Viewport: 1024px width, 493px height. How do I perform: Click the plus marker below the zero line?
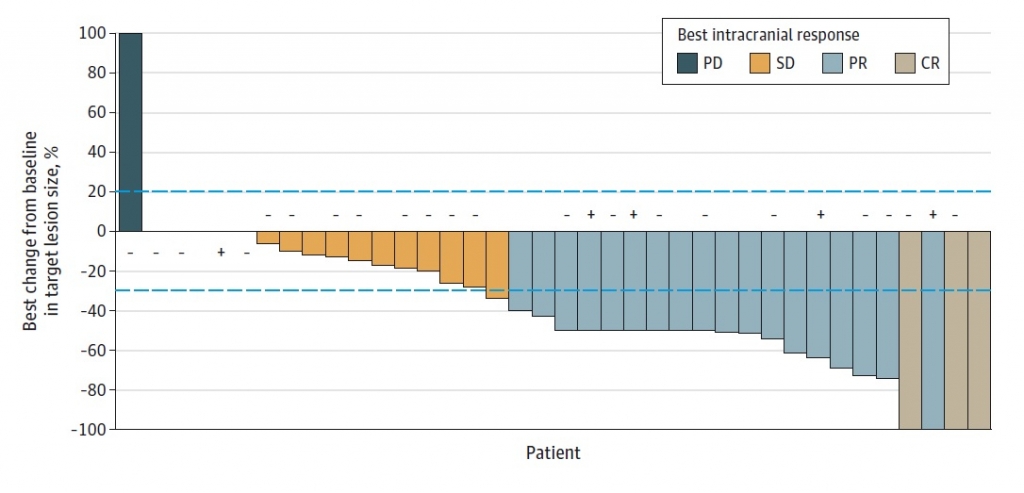tap(221, 252)
